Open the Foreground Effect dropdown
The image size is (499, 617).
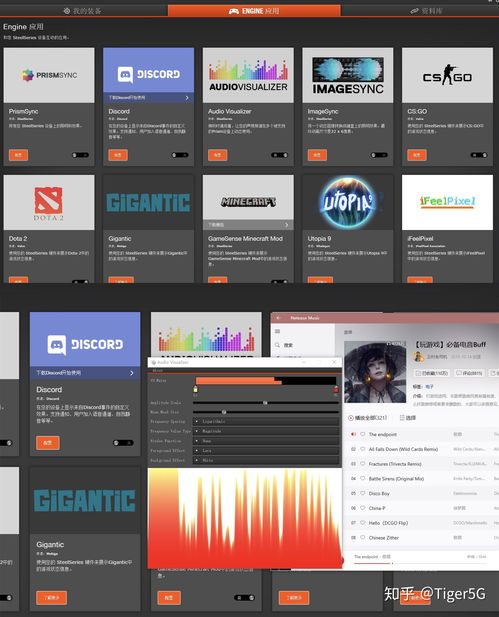click(266, 451)
